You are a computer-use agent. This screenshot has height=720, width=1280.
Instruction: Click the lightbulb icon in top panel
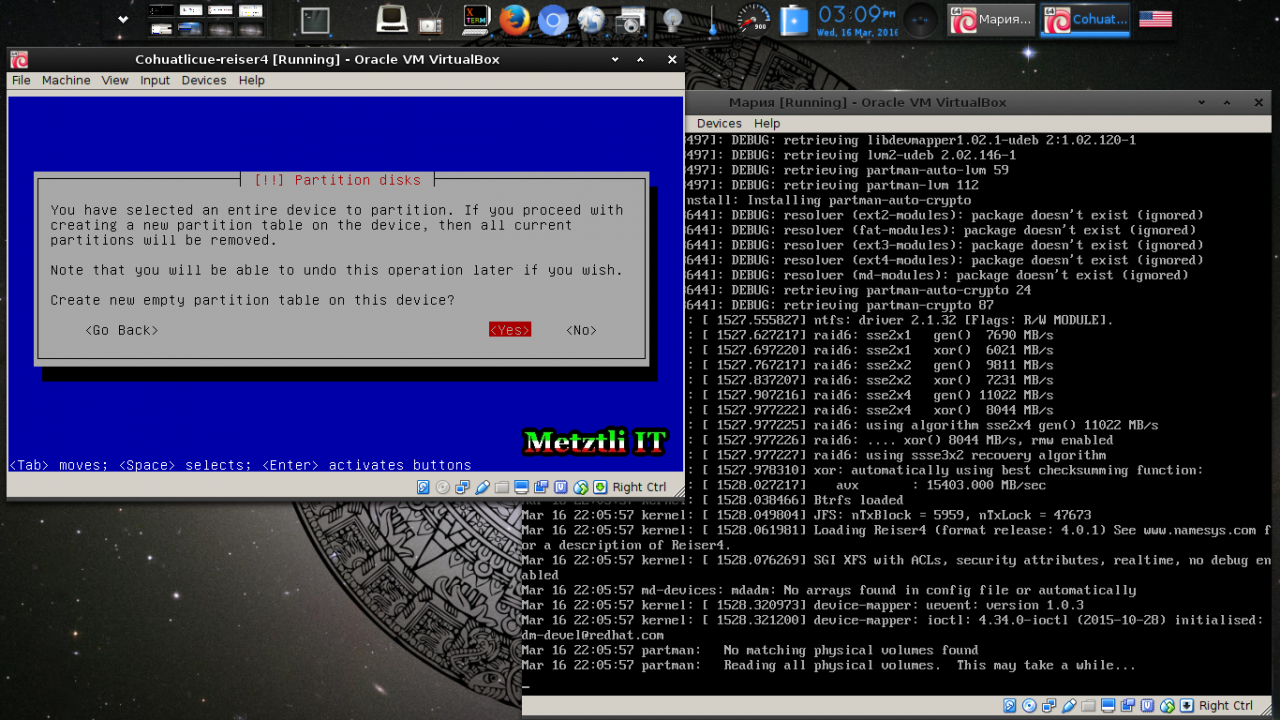(673, 20)
